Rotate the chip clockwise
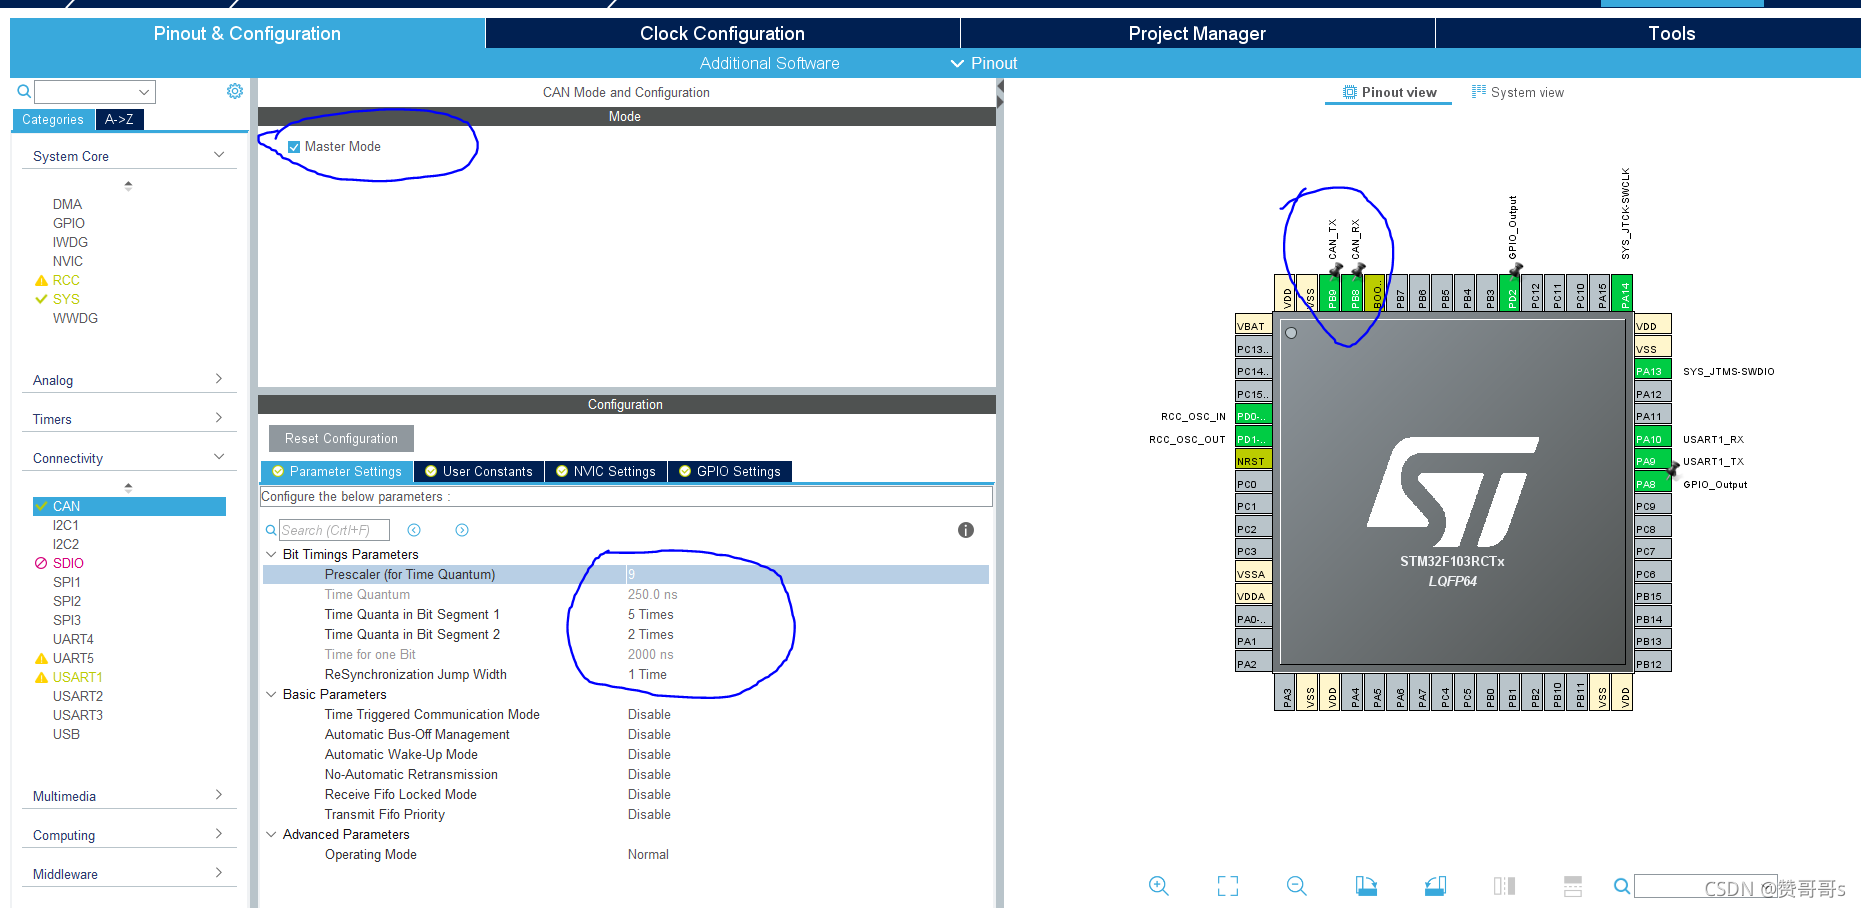 1366,885
